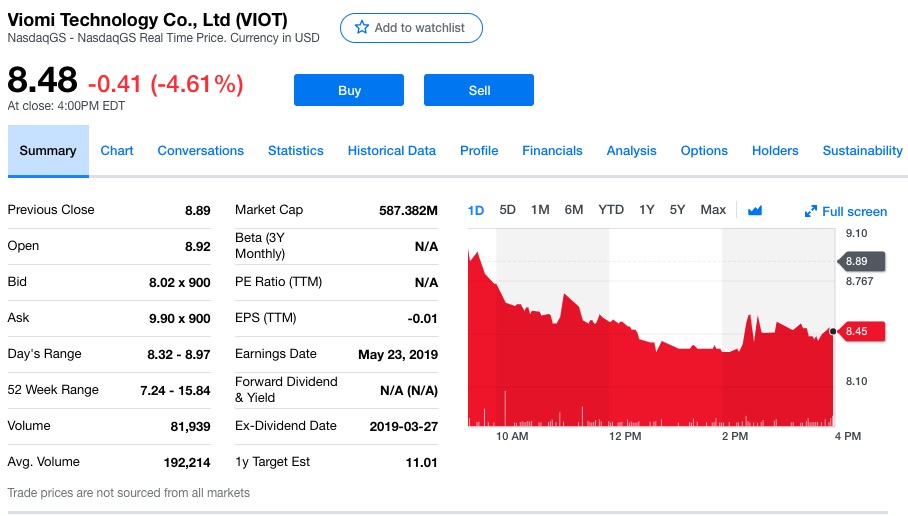Select the 6M chart range

point(574,210)
